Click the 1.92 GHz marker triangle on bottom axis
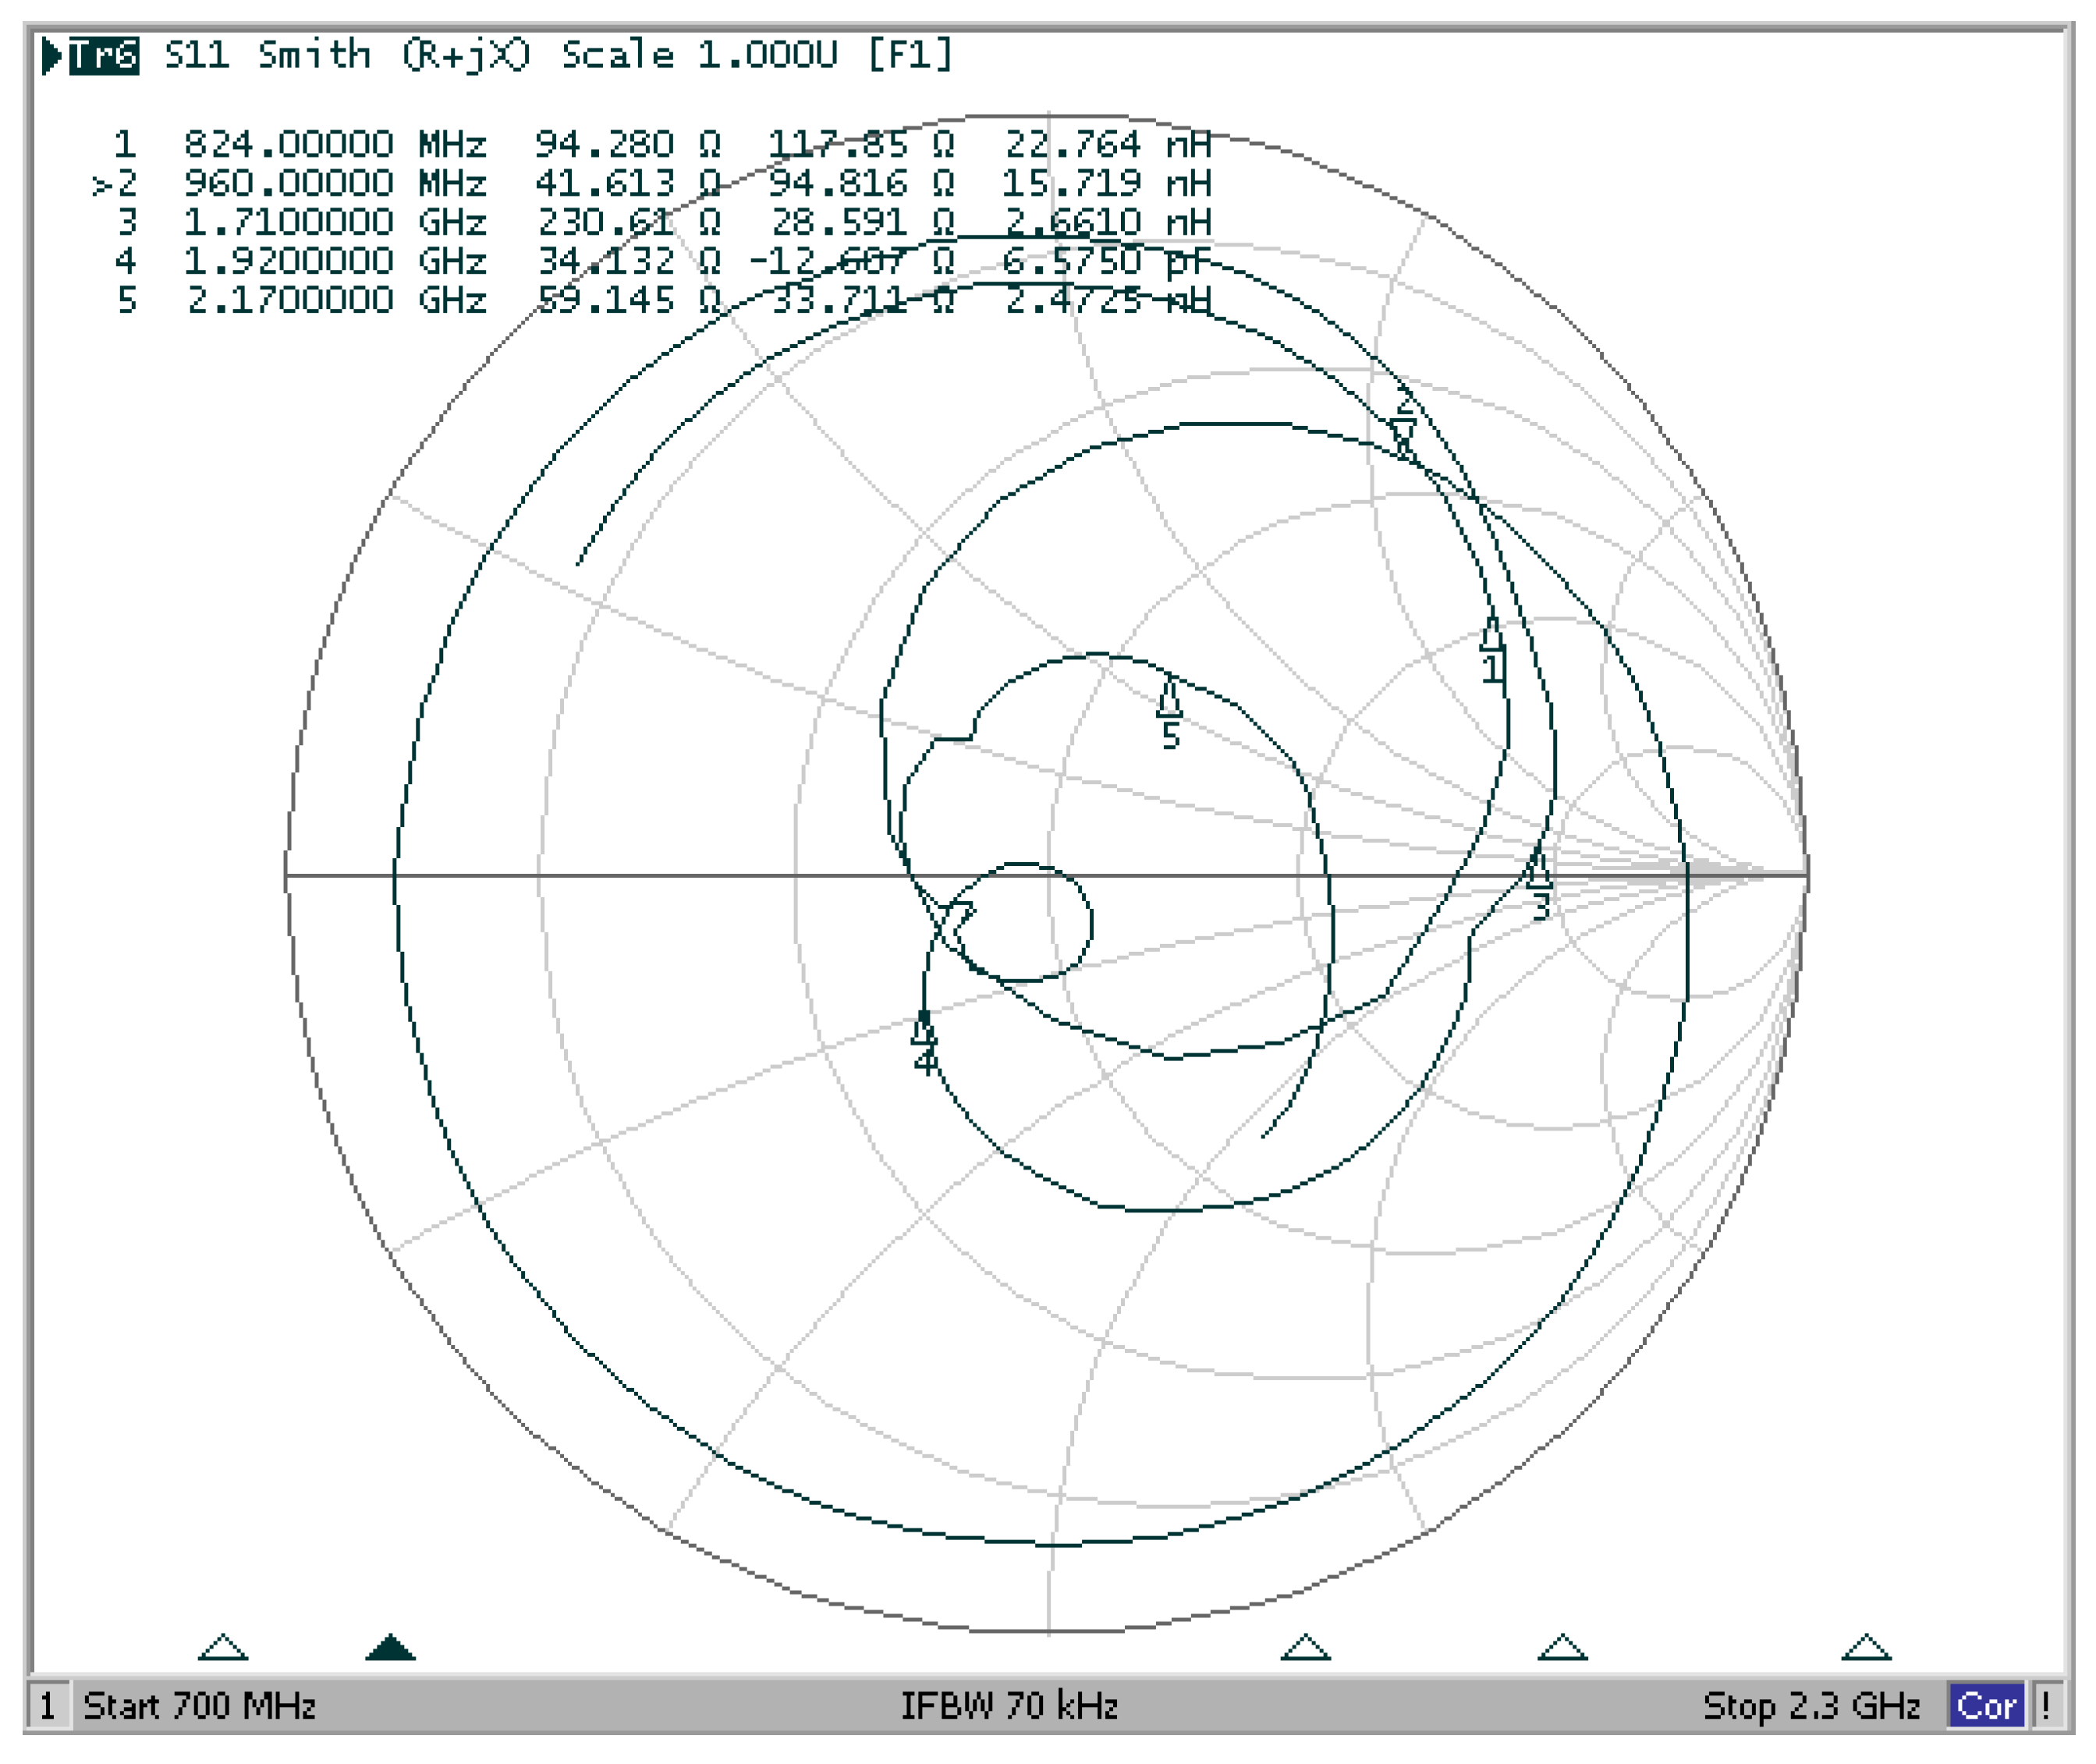This screenshot has width=2096, height=1764. click(1562, 1646)
